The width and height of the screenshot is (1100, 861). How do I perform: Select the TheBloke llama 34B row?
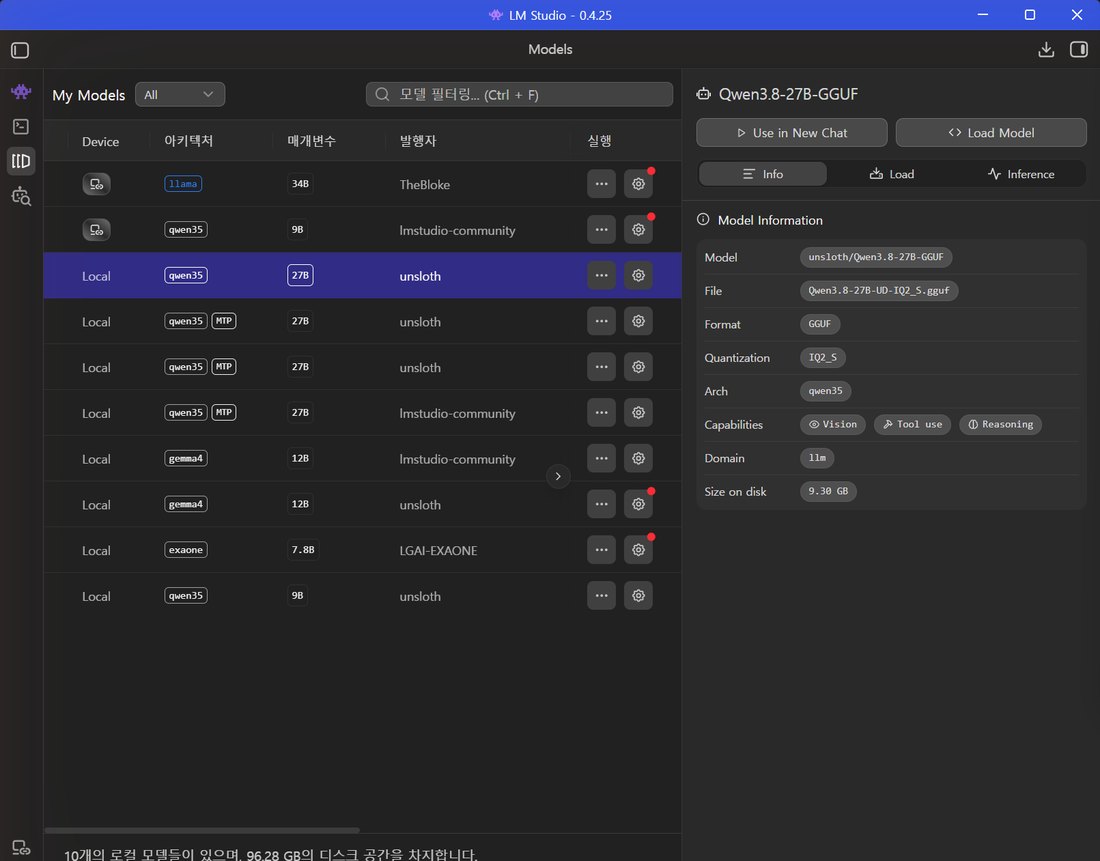click(x=362, y=184)
